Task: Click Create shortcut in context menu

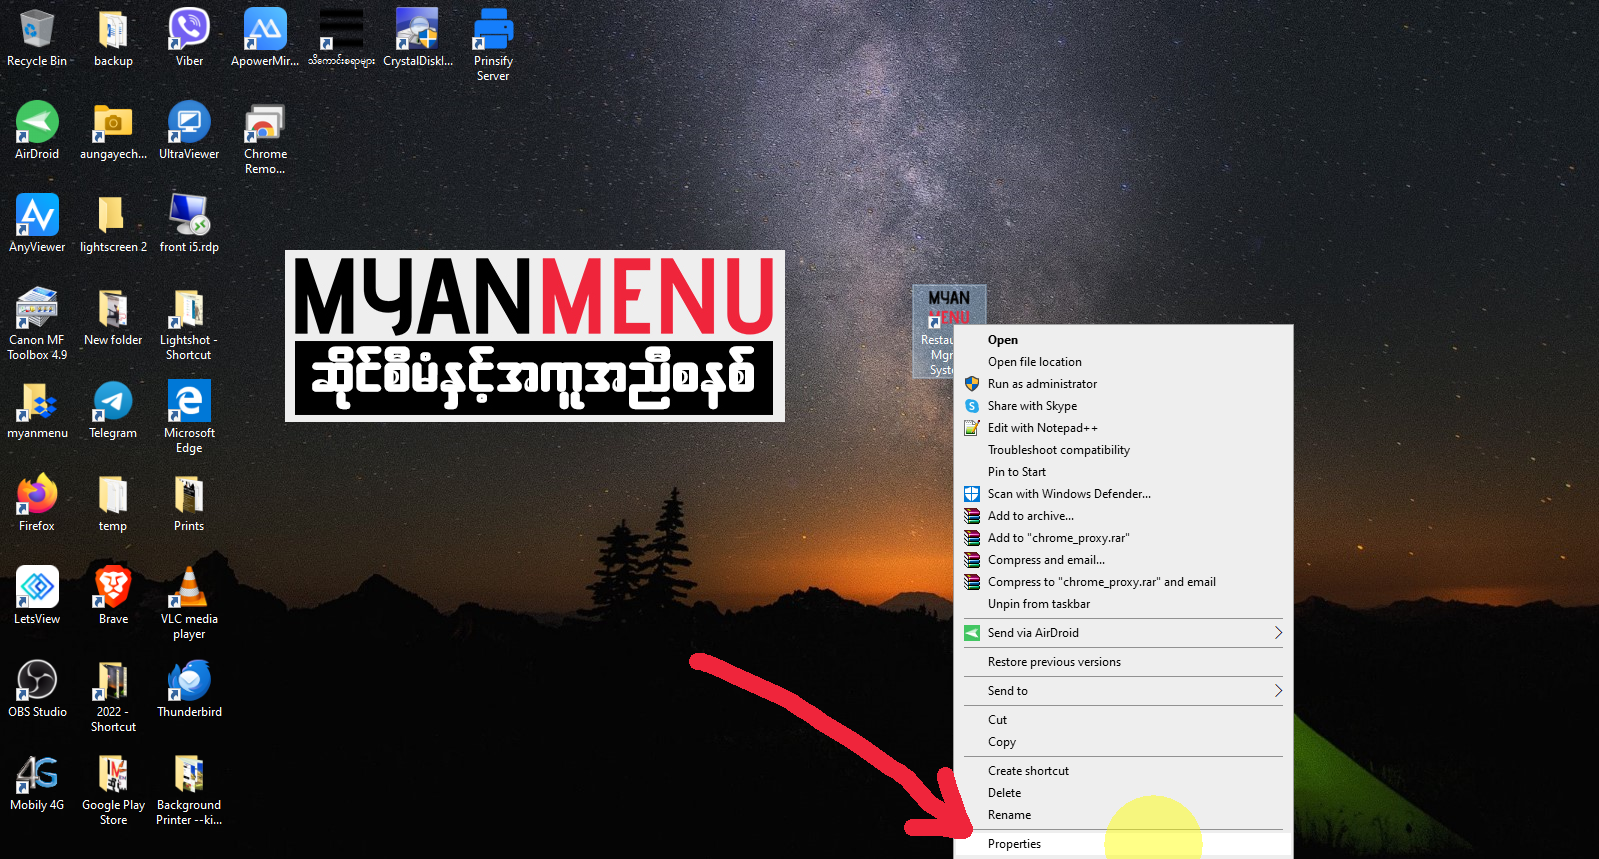Action: pyautogui.click(x=1028, y=771)
